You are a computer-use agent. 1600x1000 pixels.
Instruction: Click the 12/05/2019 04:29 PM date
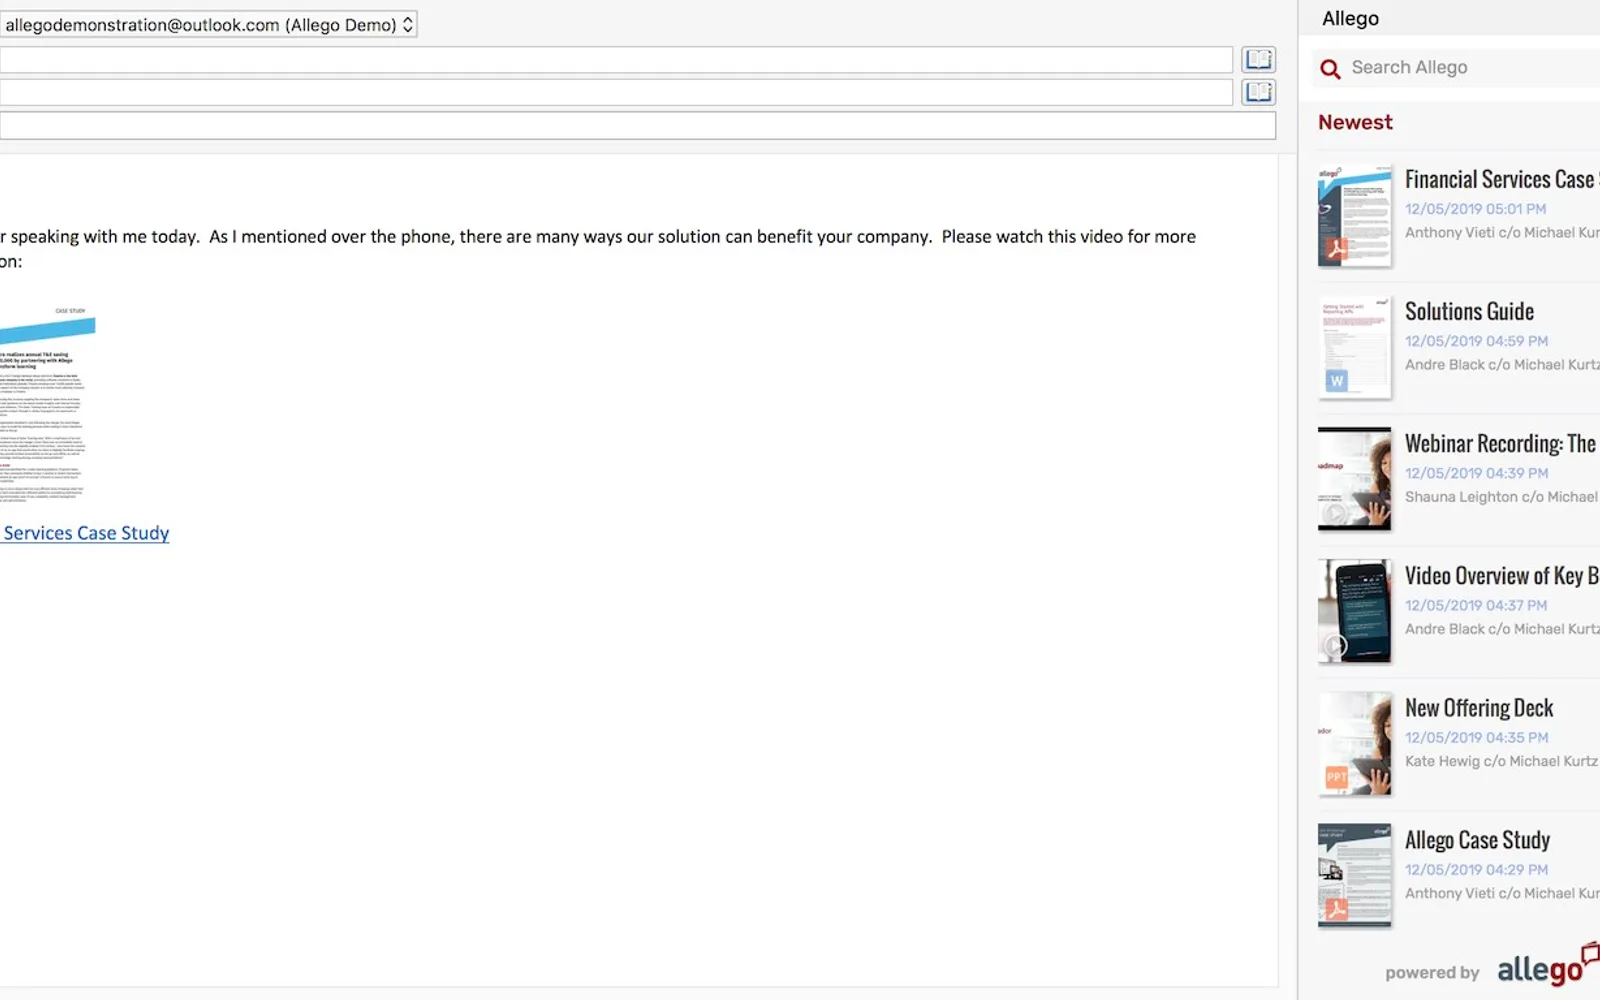[1476, 869]
